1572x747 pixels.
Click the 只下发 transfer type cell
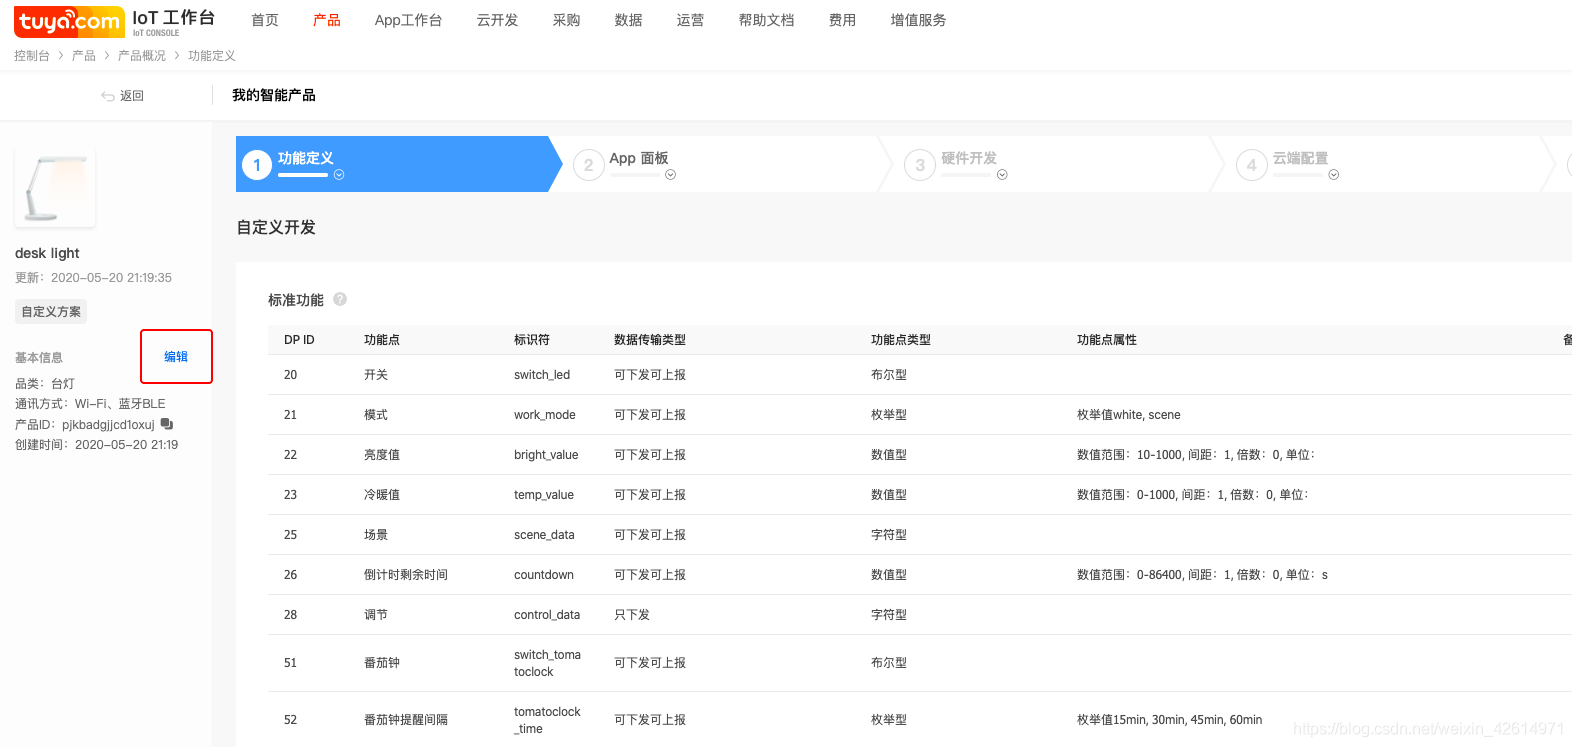tap(632, 615)
